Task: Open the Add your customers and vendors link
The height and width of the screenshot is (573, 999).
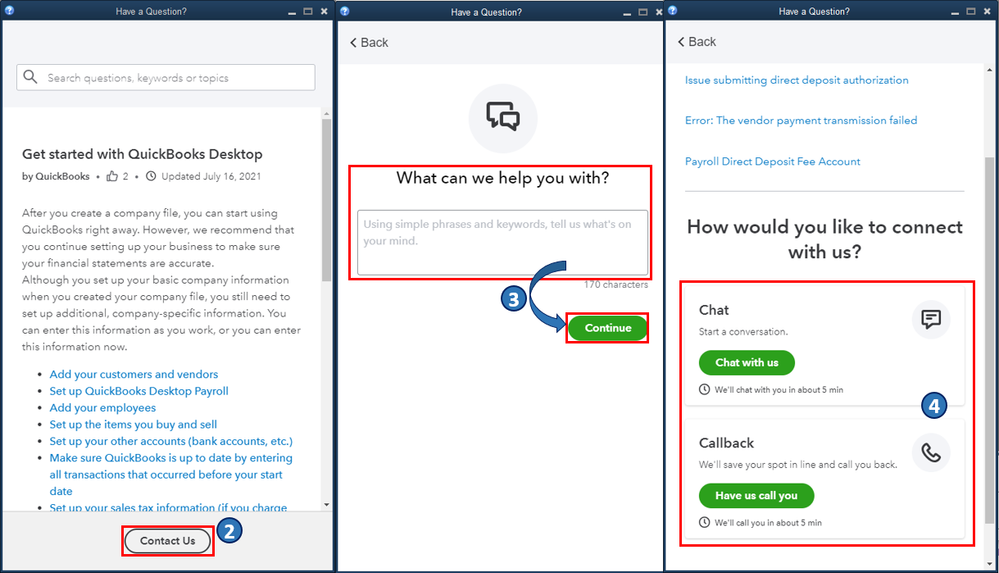Action: click(x=134, y=374)
